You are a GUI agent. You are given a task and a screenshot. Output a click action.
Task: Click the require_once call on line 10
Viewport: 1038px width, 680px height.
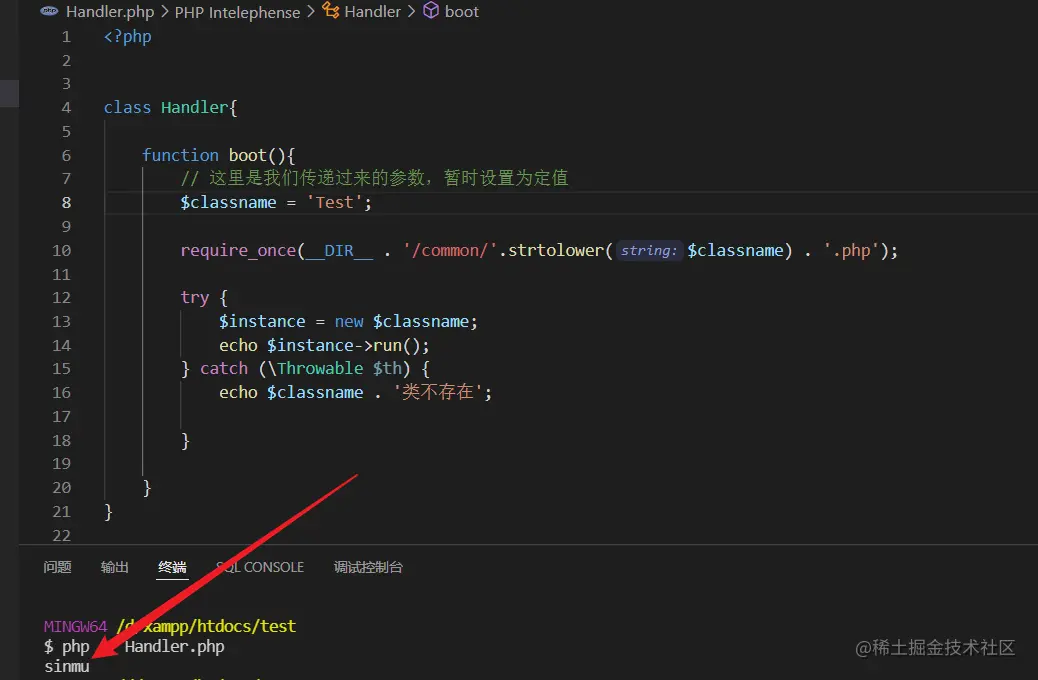(x=238, y=251)
